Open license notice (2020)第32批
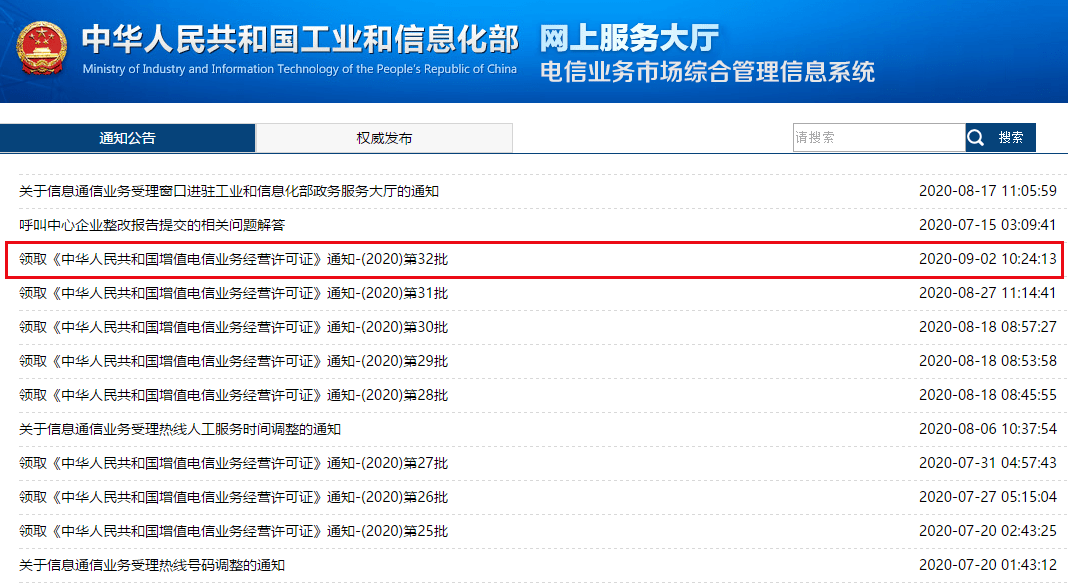Viewport: 1068px width, 584px height. [234, 259]
